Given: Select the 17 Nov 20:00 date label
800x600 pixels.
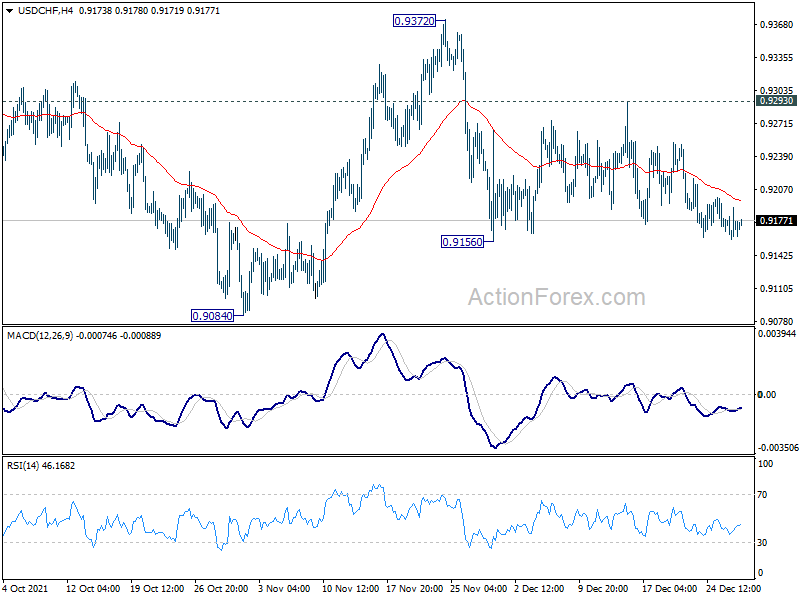Looking at the screenshot, I should pyautogui.click(x=415, y=588).
